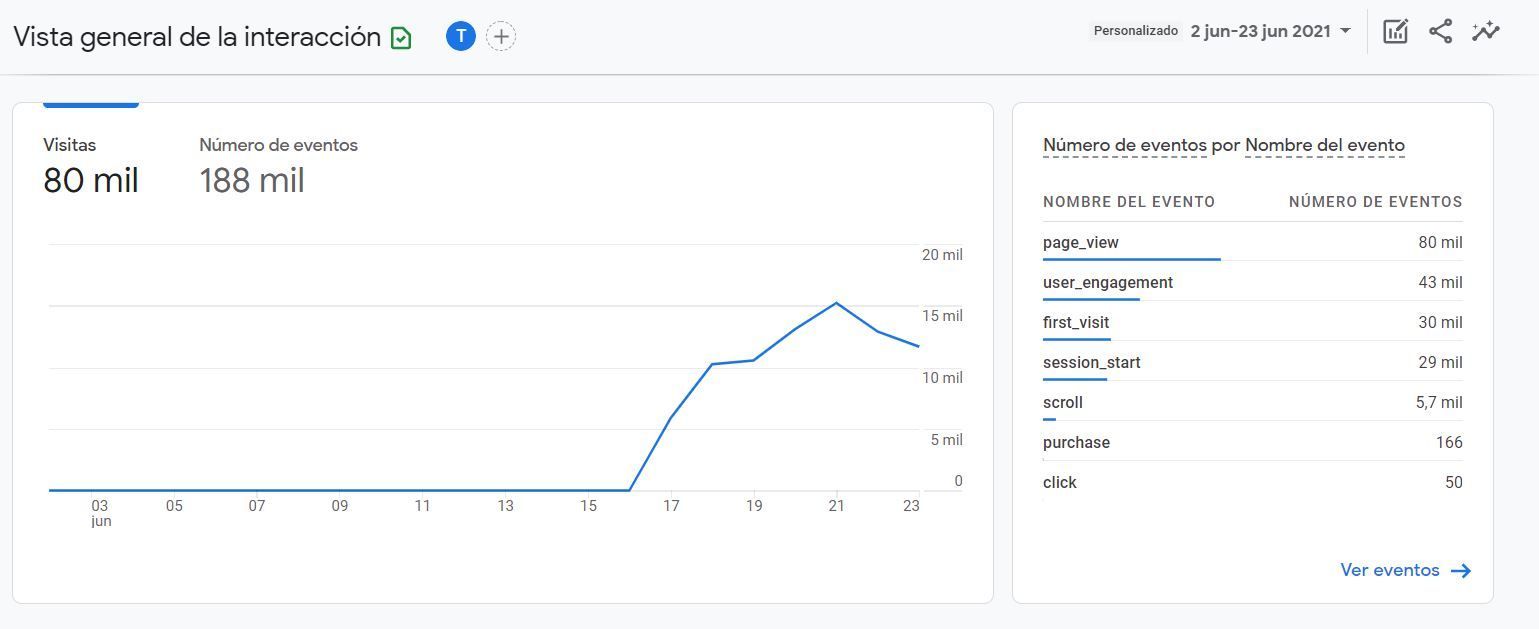Expand the Número de eventos metric selector
1539x629 pixels.
1125,146
